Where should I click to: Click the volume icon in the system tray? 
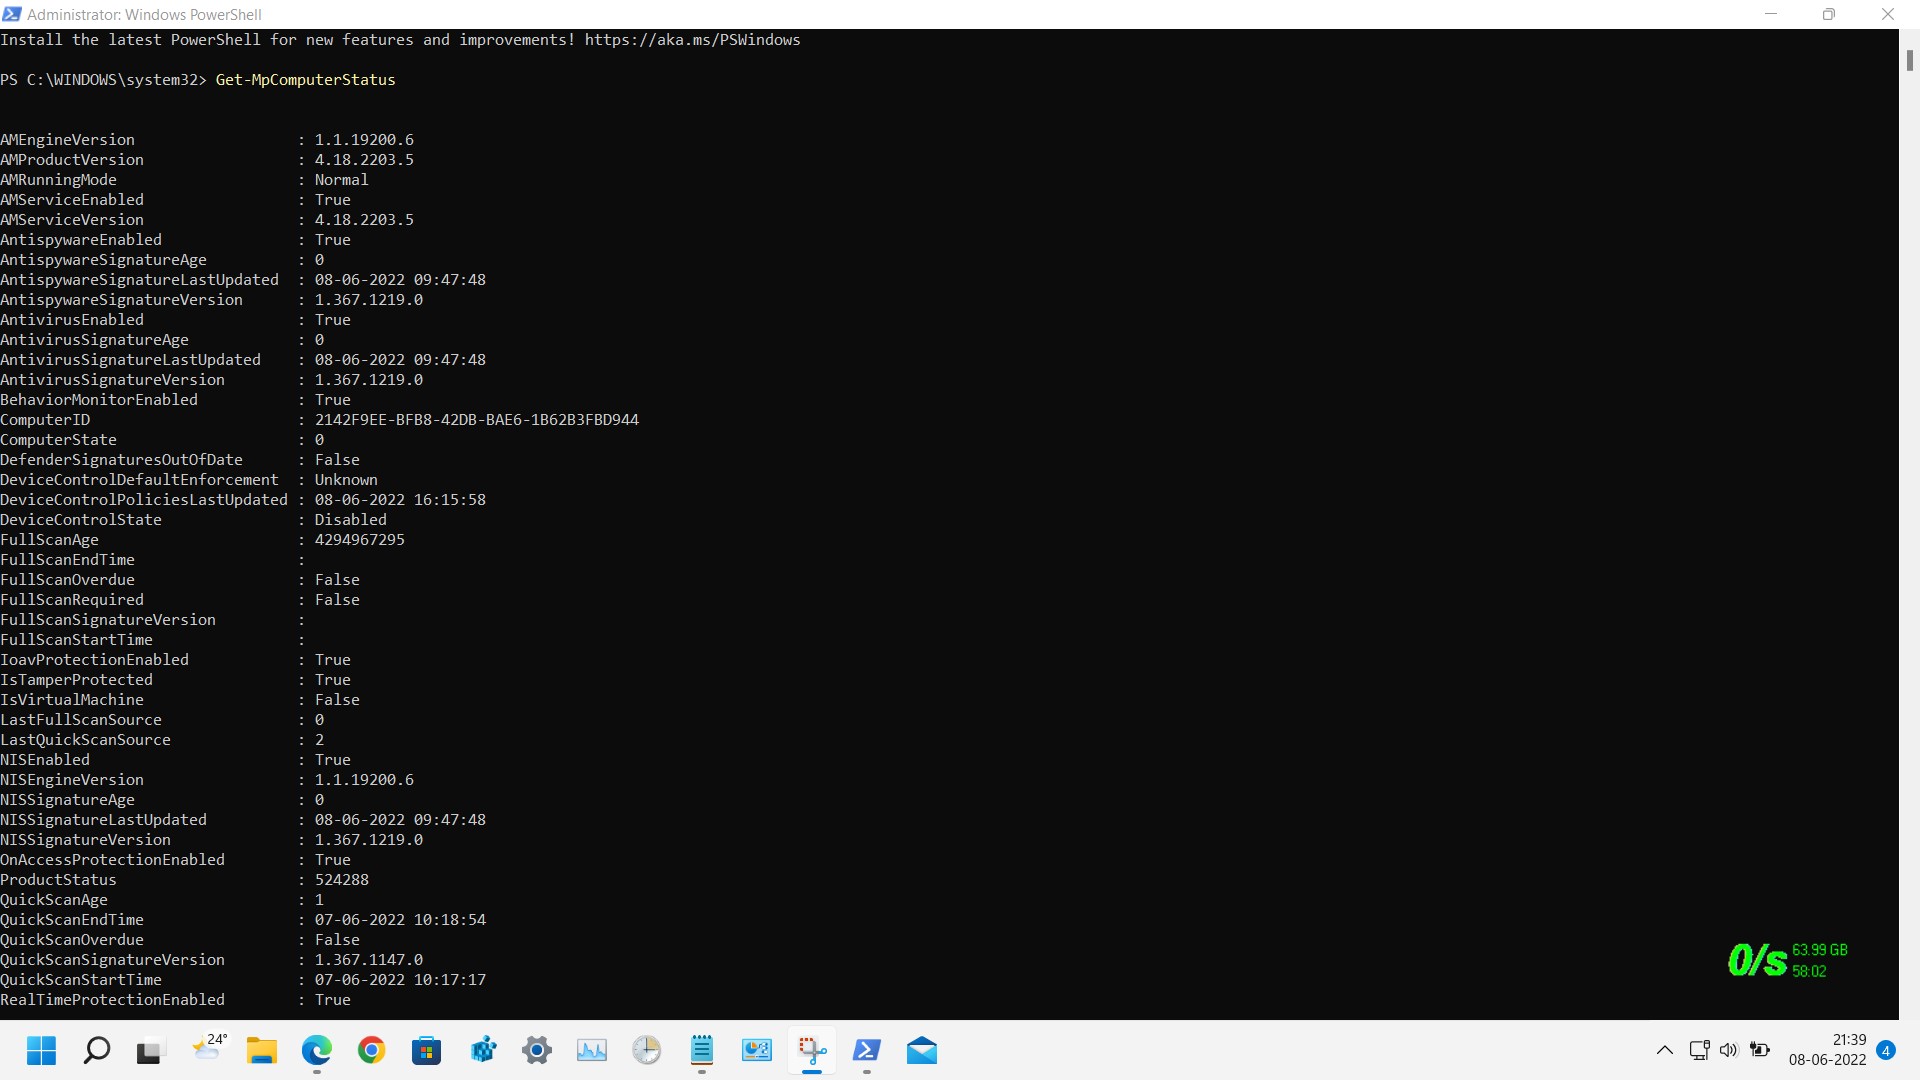[x=1729, y=1050]
